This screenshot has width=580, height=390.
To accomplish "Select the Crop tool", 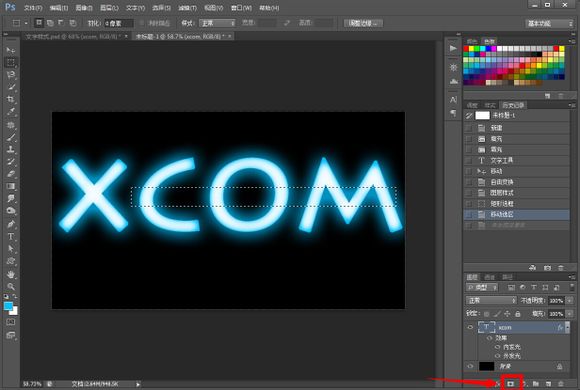I will point(11,99).
